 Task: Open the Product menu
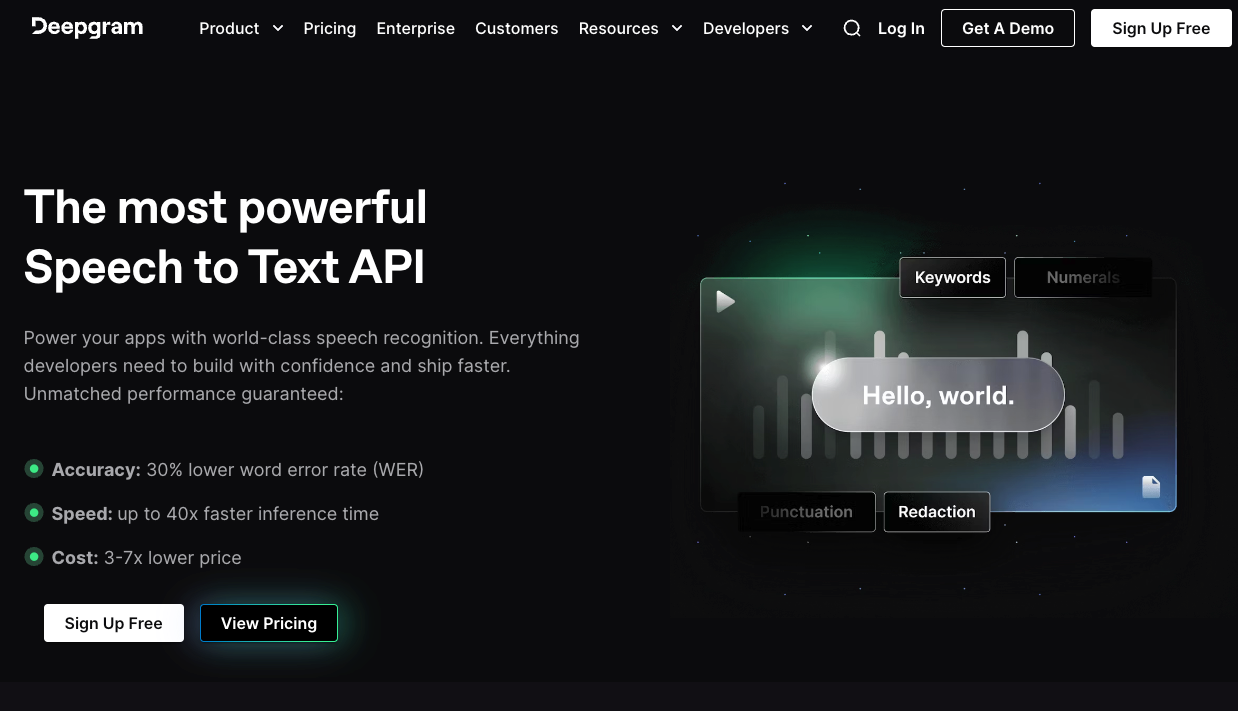[x=229, y=28]
